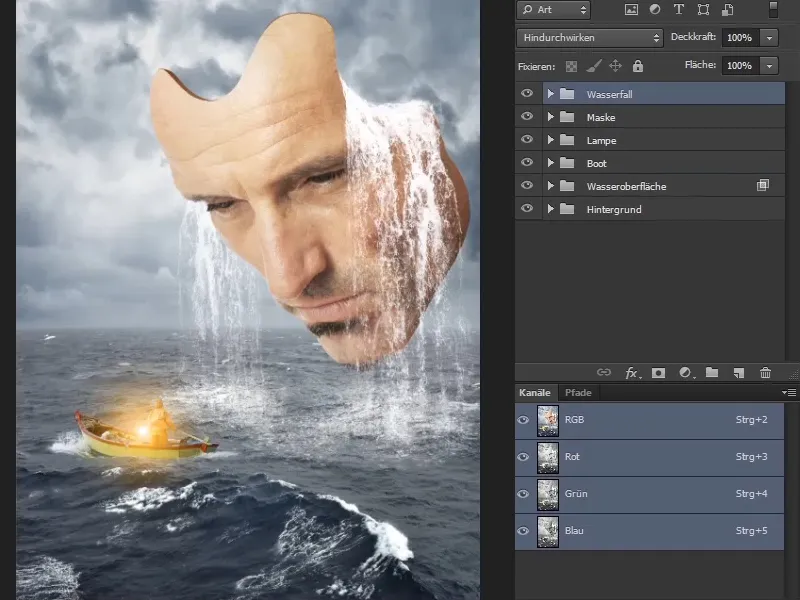Screen dimensions: 800x600
Task: Switch to the Kanäle tab
Action: (535, 392)
